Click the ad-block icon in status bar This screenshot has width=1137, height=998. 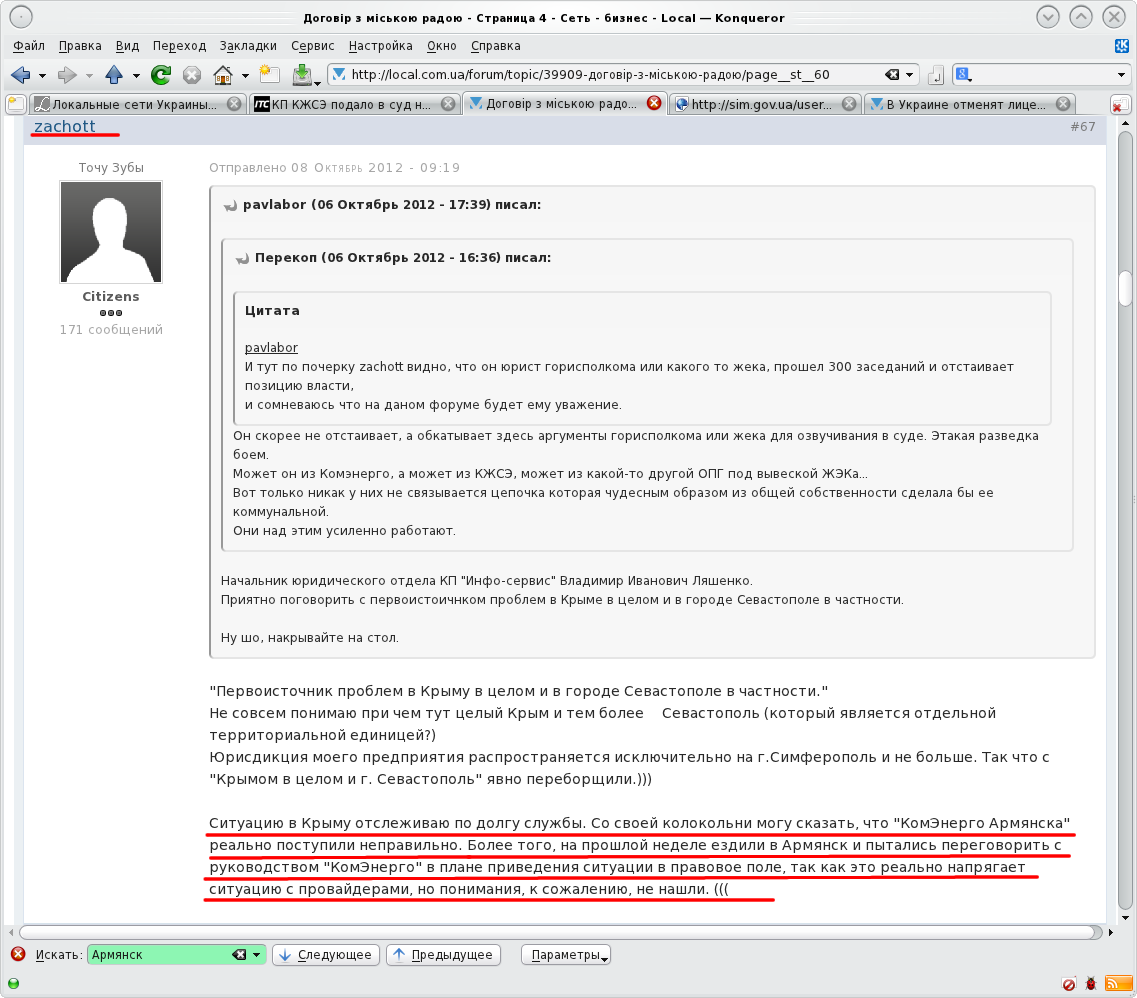pos(1069,983)
